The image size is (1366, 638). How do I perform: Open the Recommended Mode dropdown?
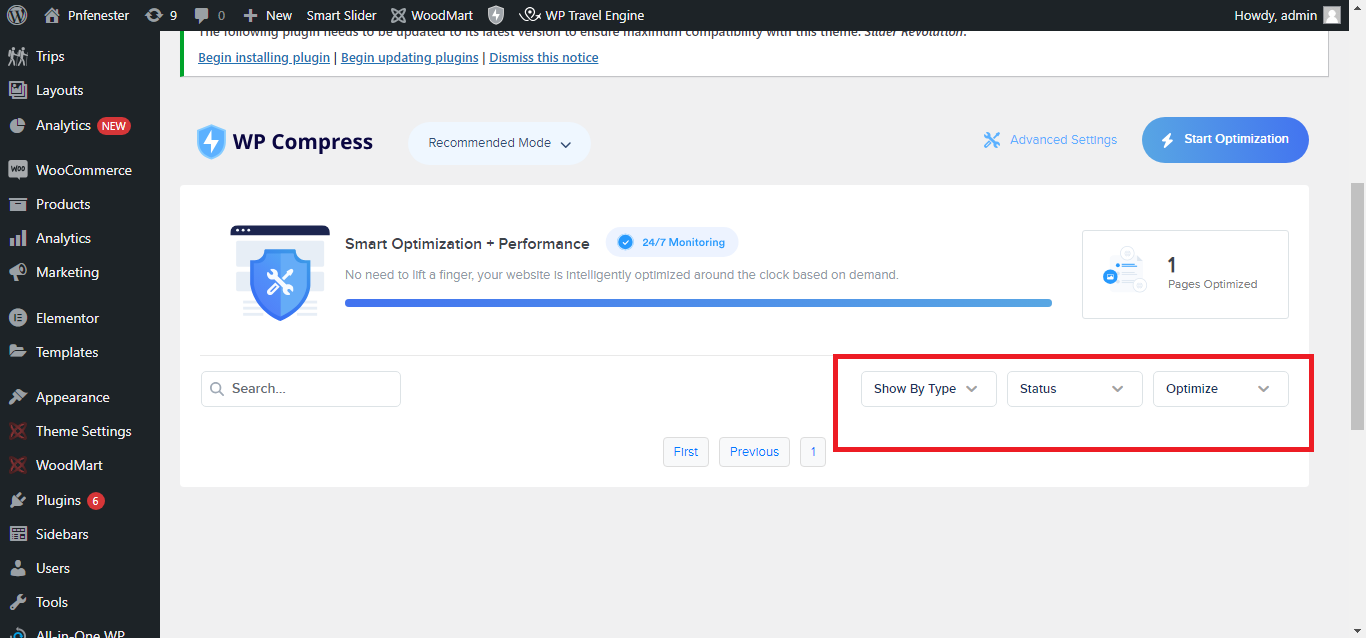[499, 143]
